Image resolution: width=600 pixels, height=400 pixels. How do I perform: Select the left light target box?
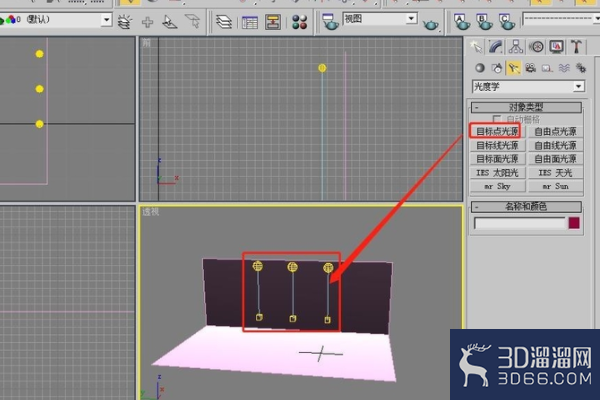pos(259,317)
